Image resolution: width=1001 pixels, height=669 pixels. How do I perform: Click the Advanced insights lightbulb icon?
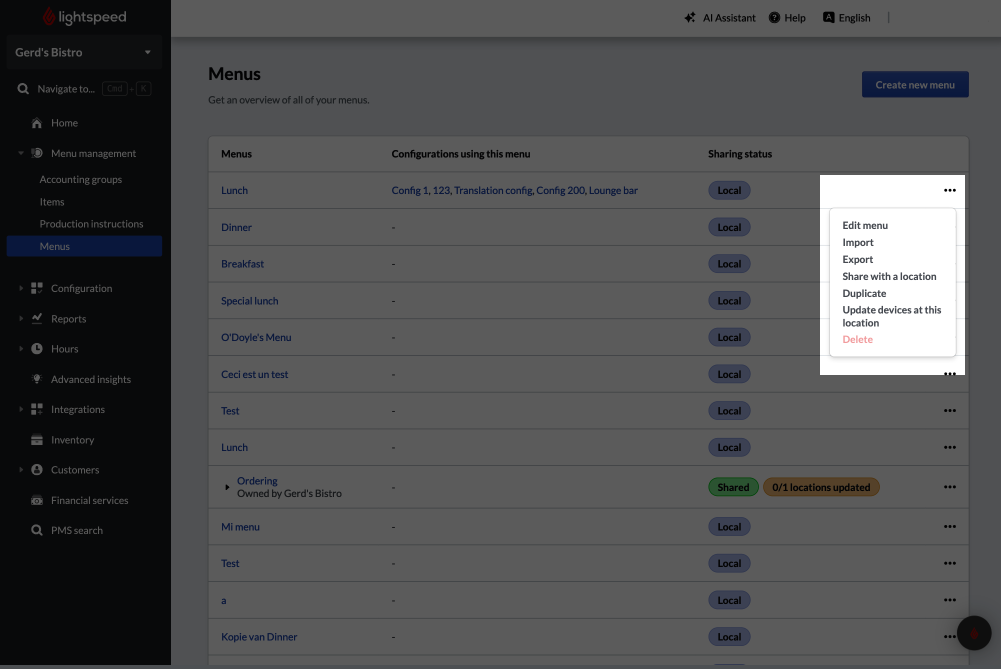click(37, 379)
